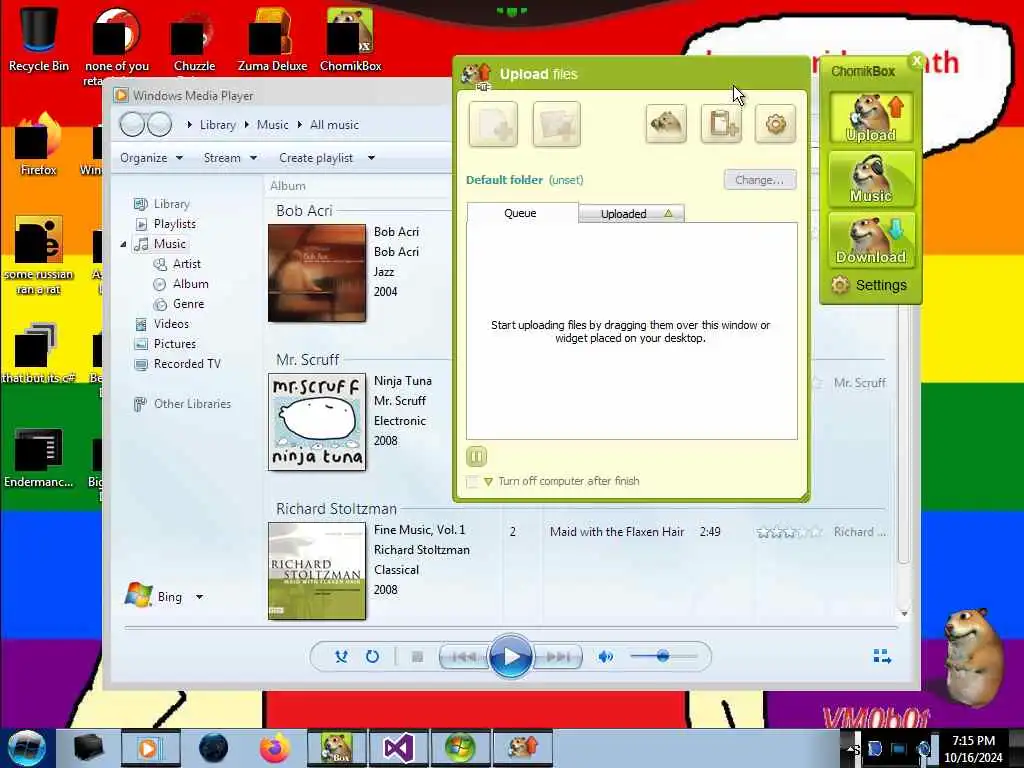Image resolution: width=1024 pixels, height=768 pixels.
Task: Select Videos in the navigation pane
Action: 161,324
